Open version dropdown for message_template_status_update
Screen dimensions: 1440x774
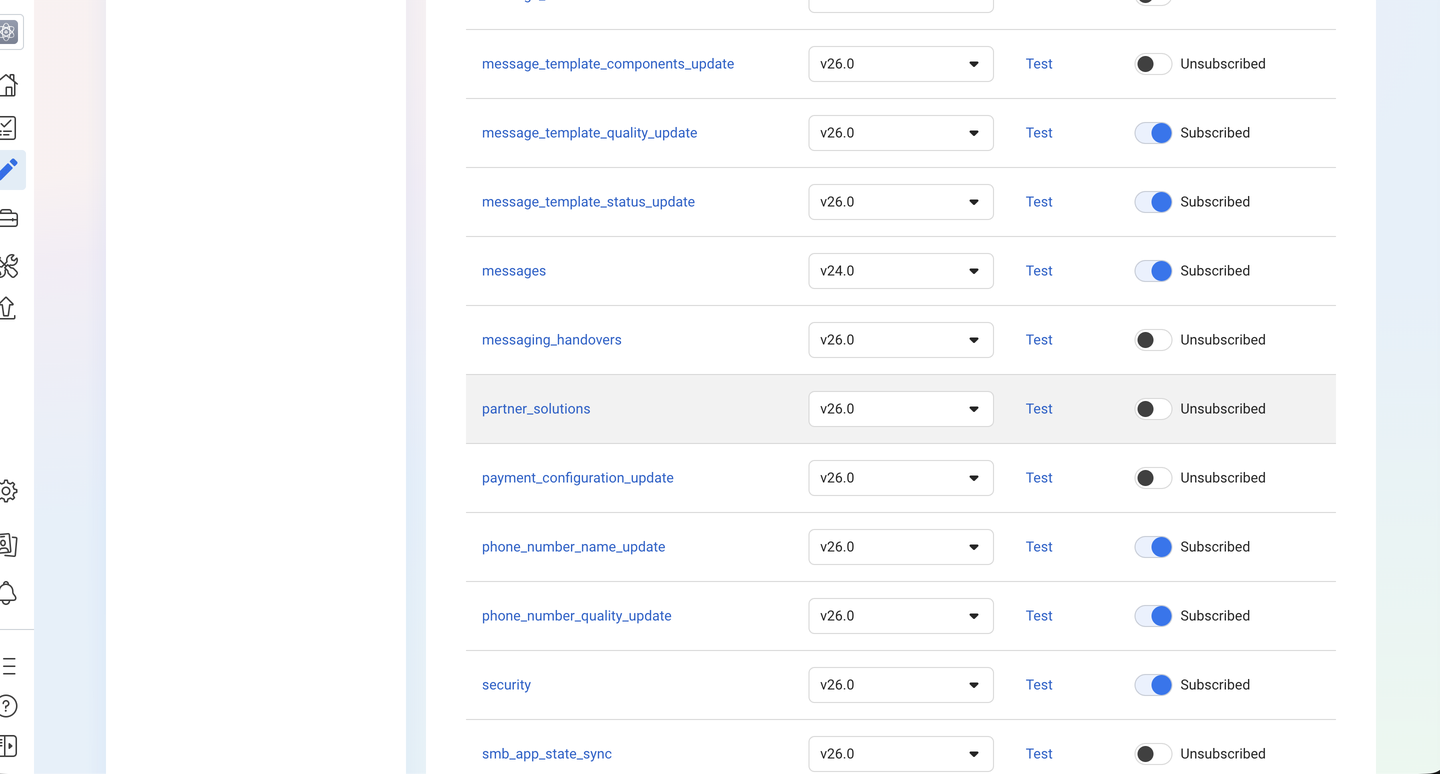pos(901,202)
